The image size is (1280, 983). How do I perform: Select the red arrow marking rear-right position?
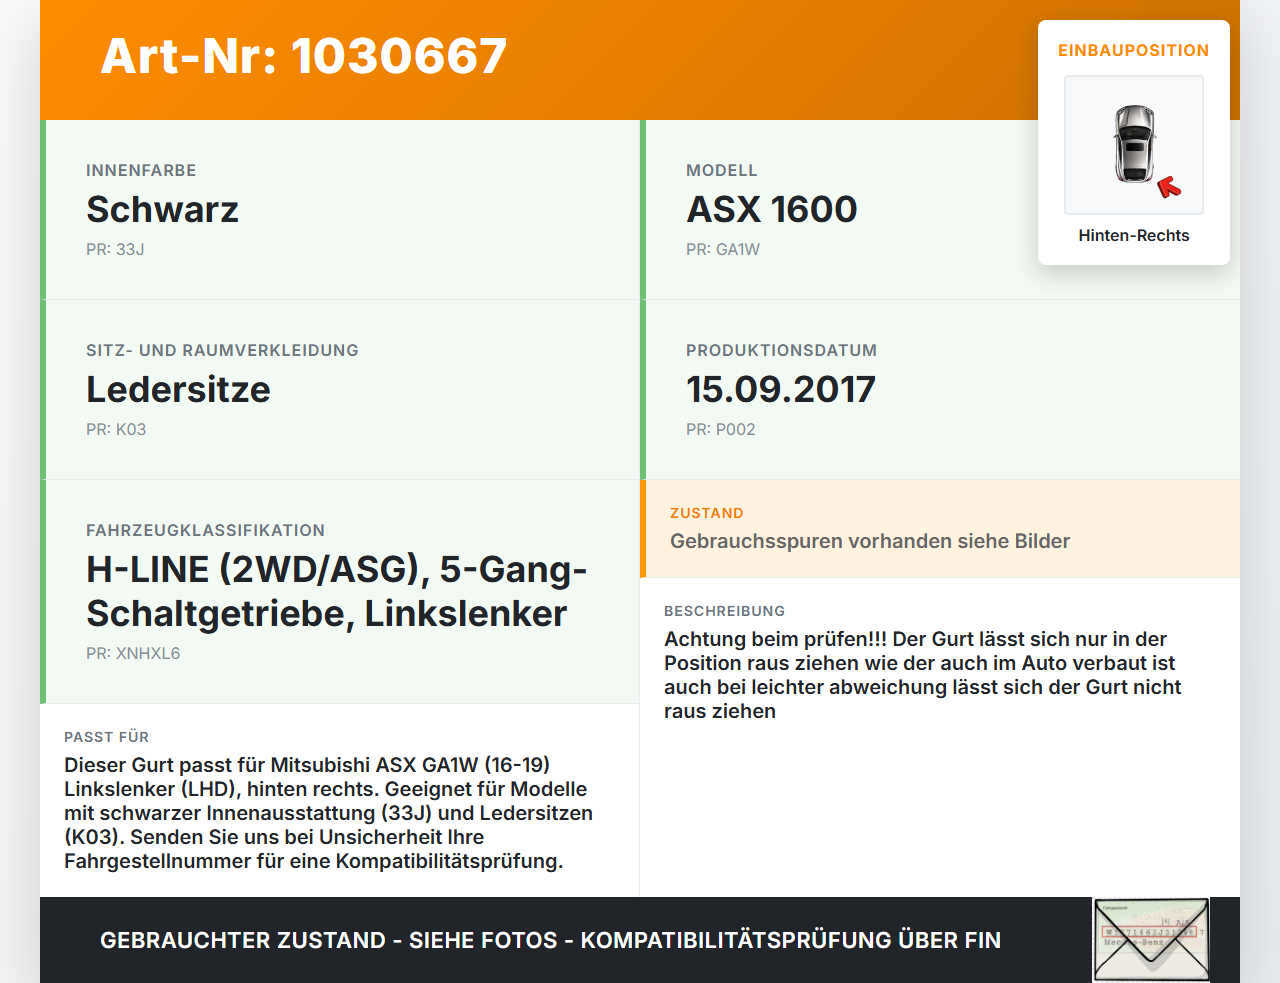[1170, 184]
